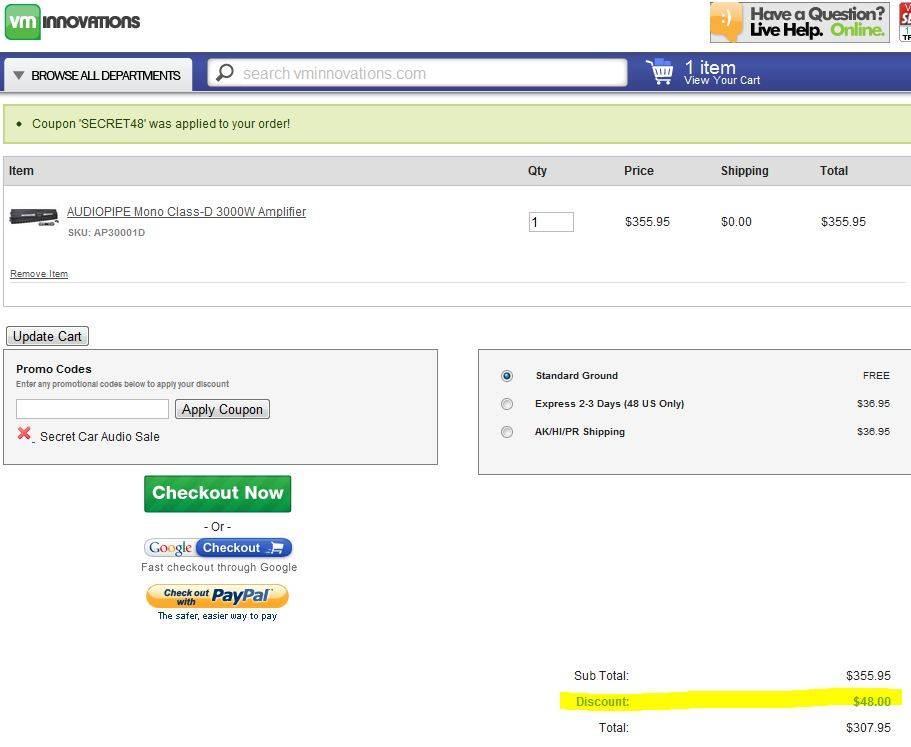Screen dimensions: 911x747
Task: Click the SKU: AP30001D text
Action: [x=106, y=232]
